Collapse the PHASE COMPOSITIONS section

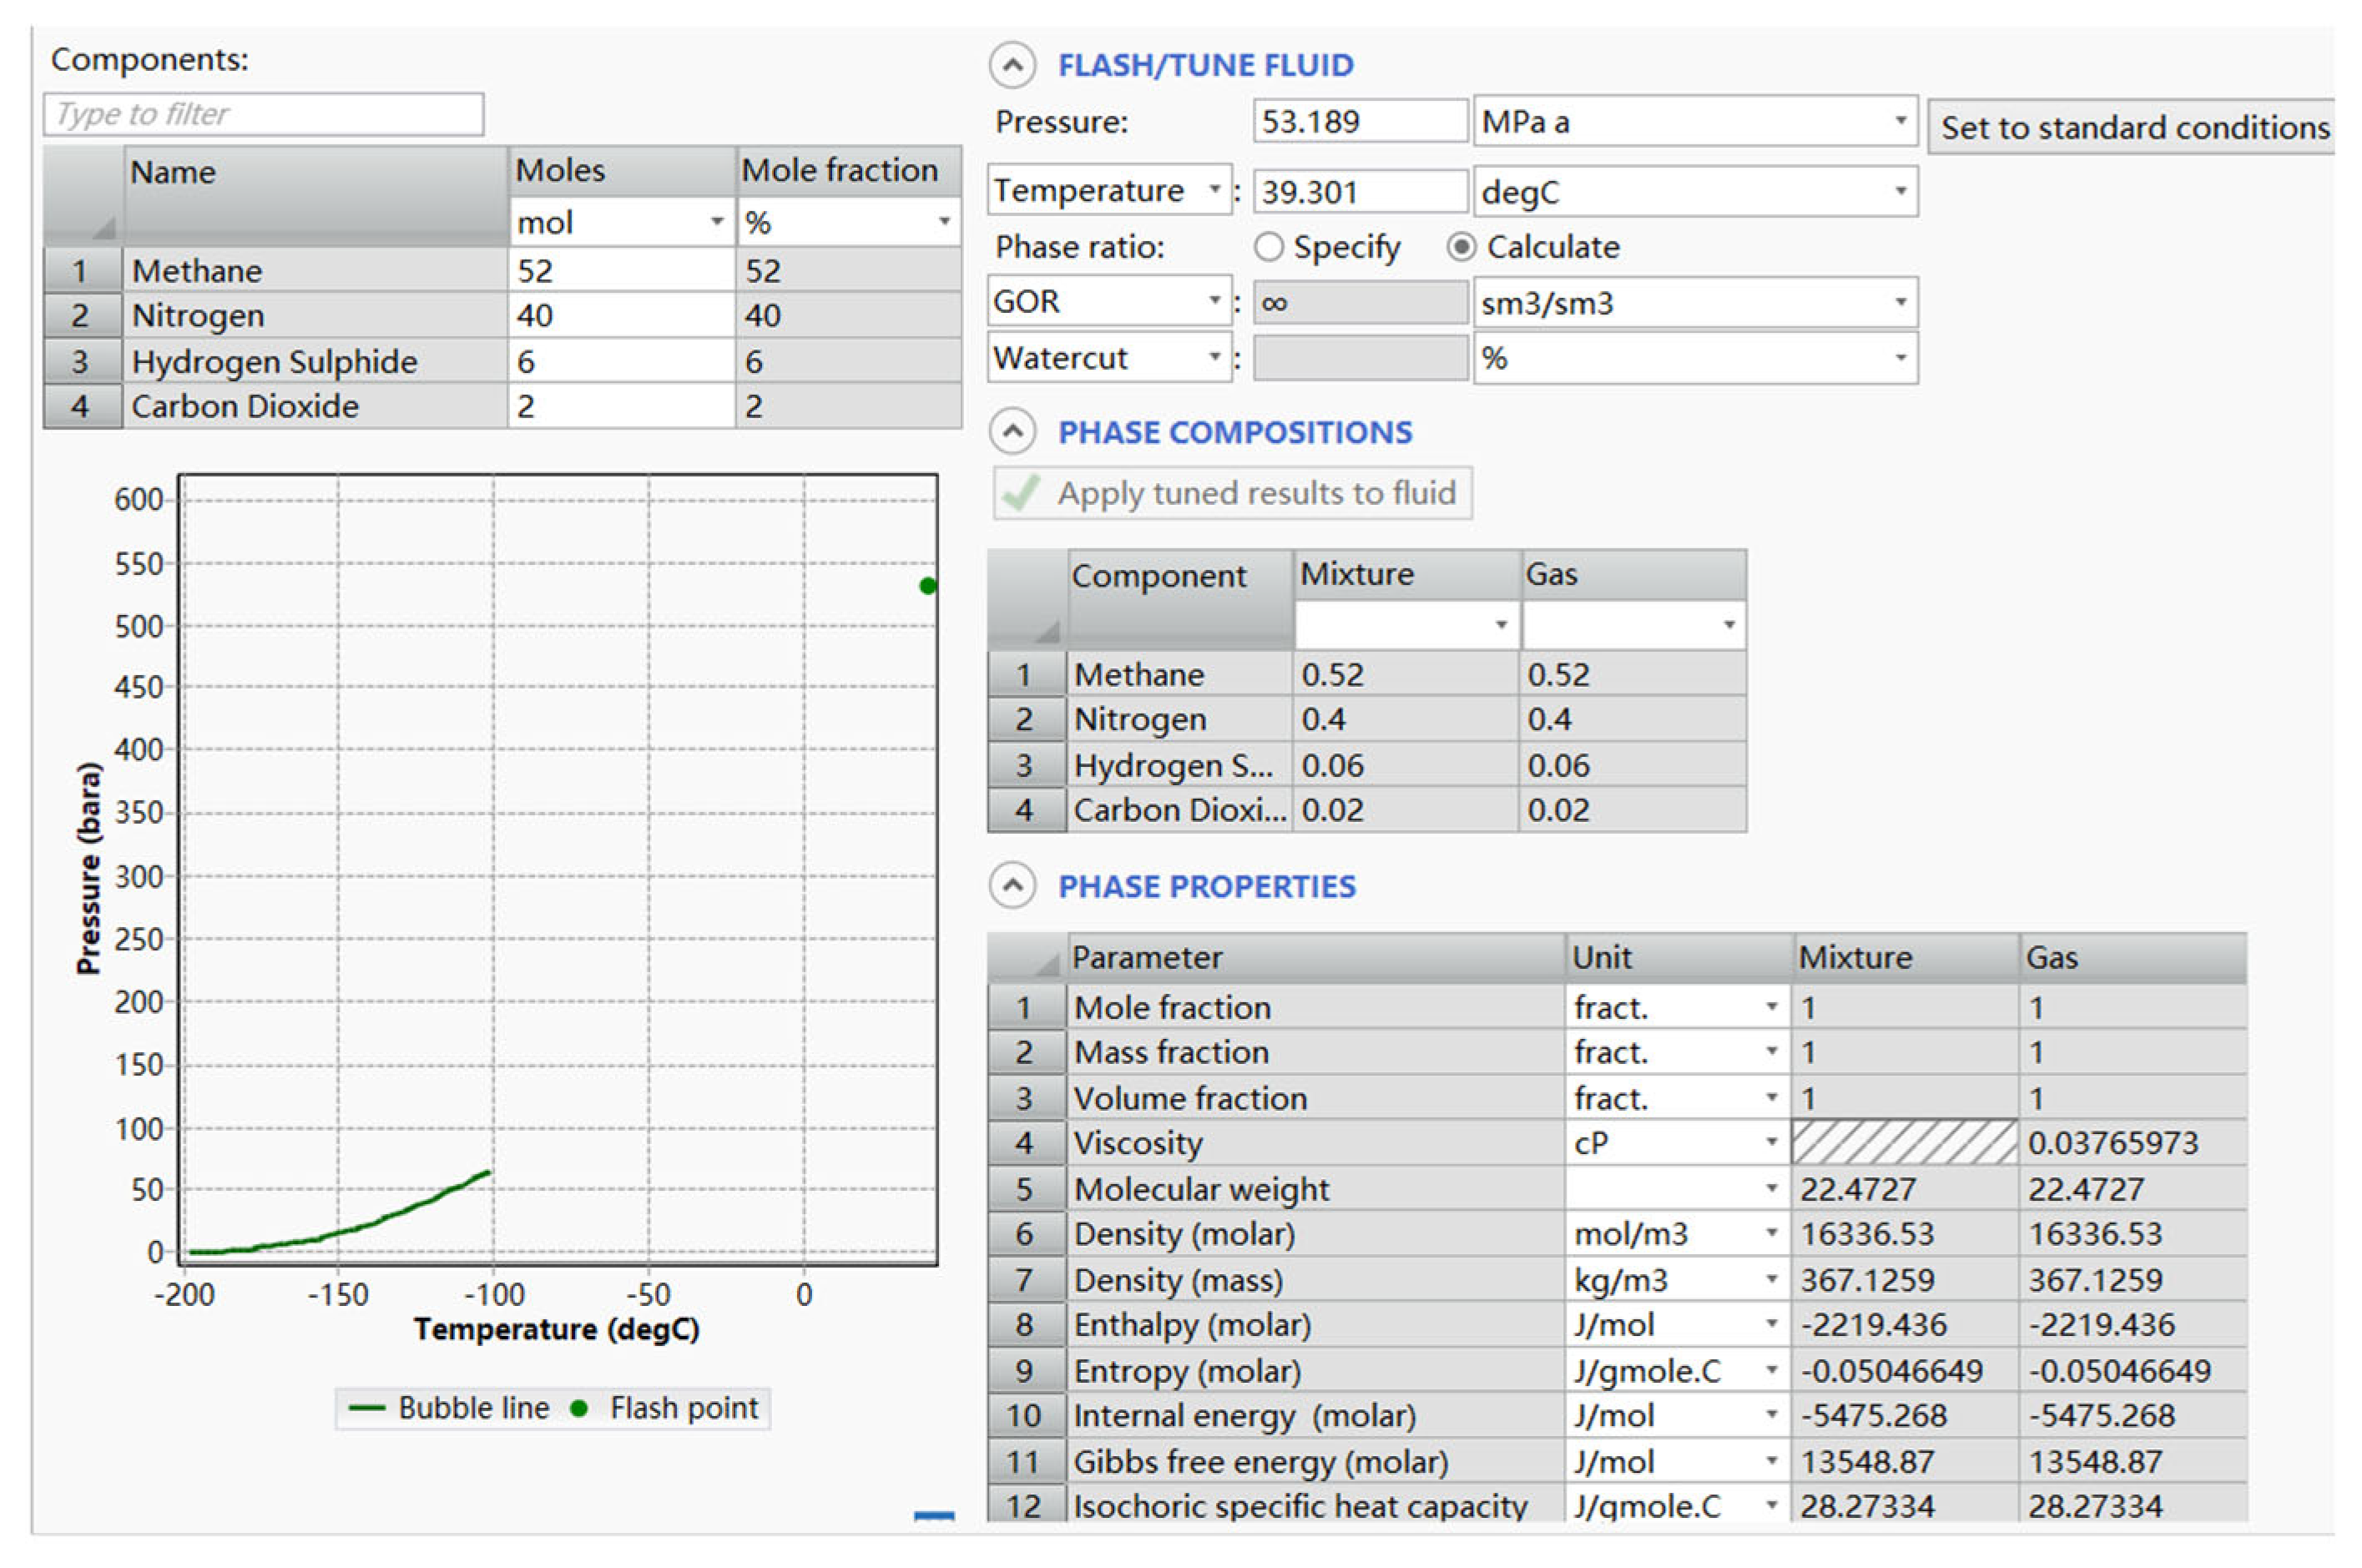pyautogui.click(x=1012, y=432)
